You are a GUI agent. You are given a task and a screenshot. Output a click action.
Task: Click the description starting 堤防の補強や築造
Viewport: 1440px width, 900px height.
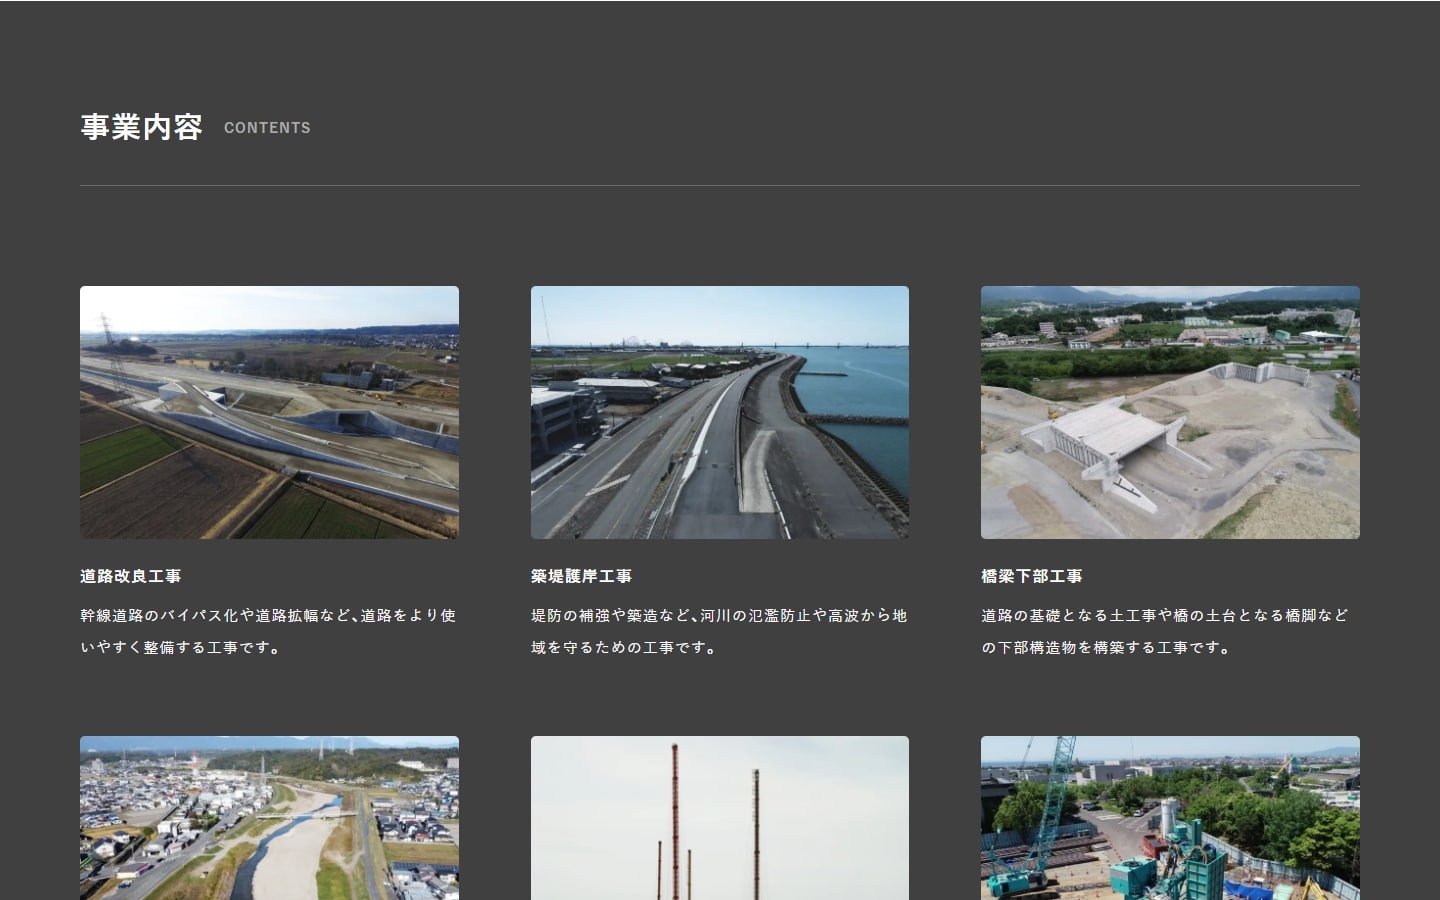coord(719,631)
